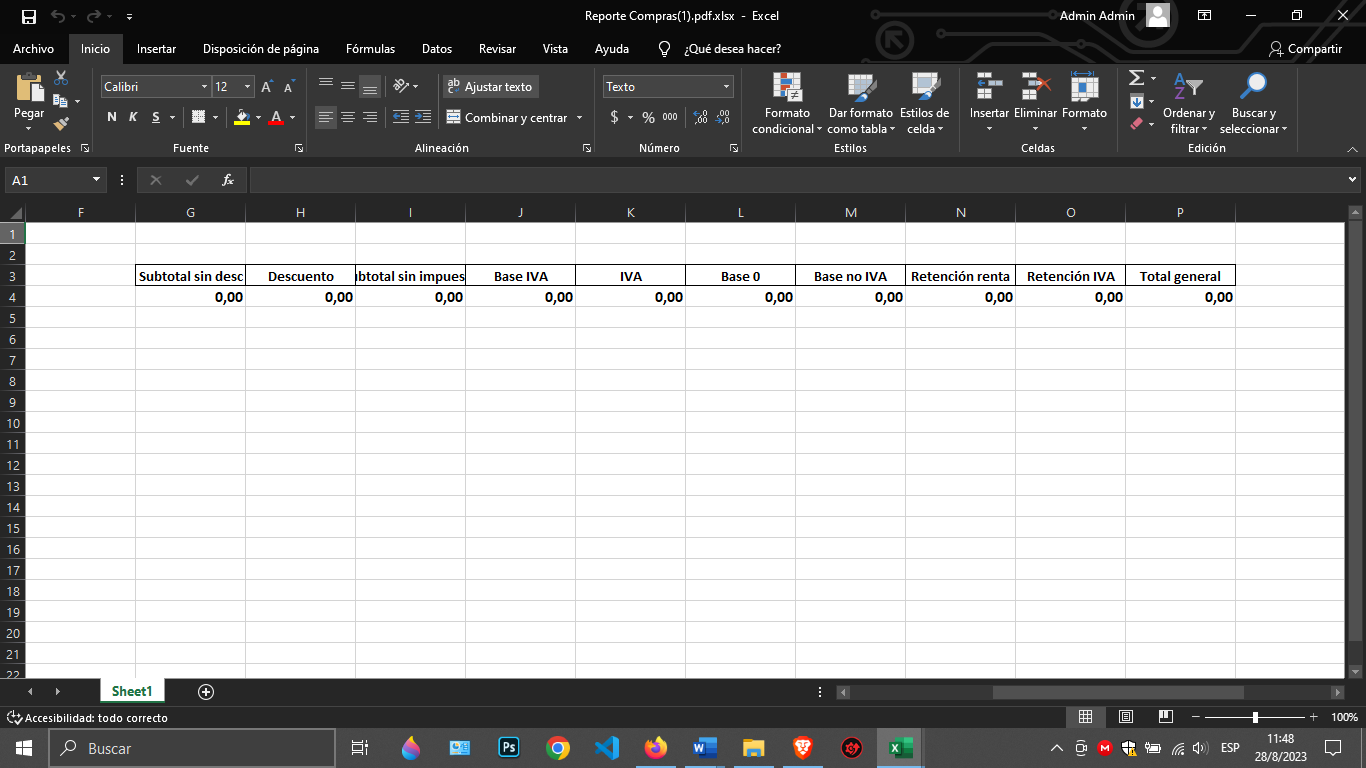Click the Save icon in title bar
This screenshot has width=1366, height=768.
click(29, 16)
